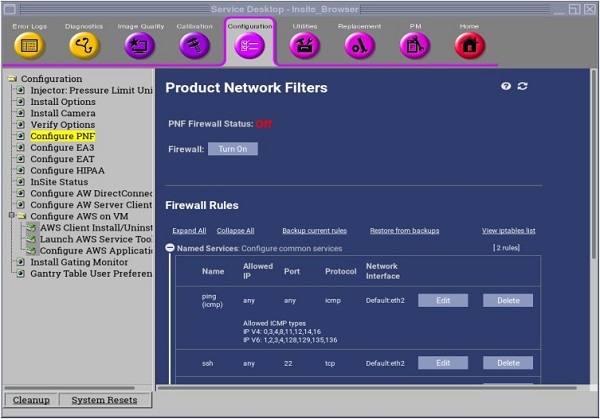Open the Diagnostics stethoscope icon

coord(84,45)
